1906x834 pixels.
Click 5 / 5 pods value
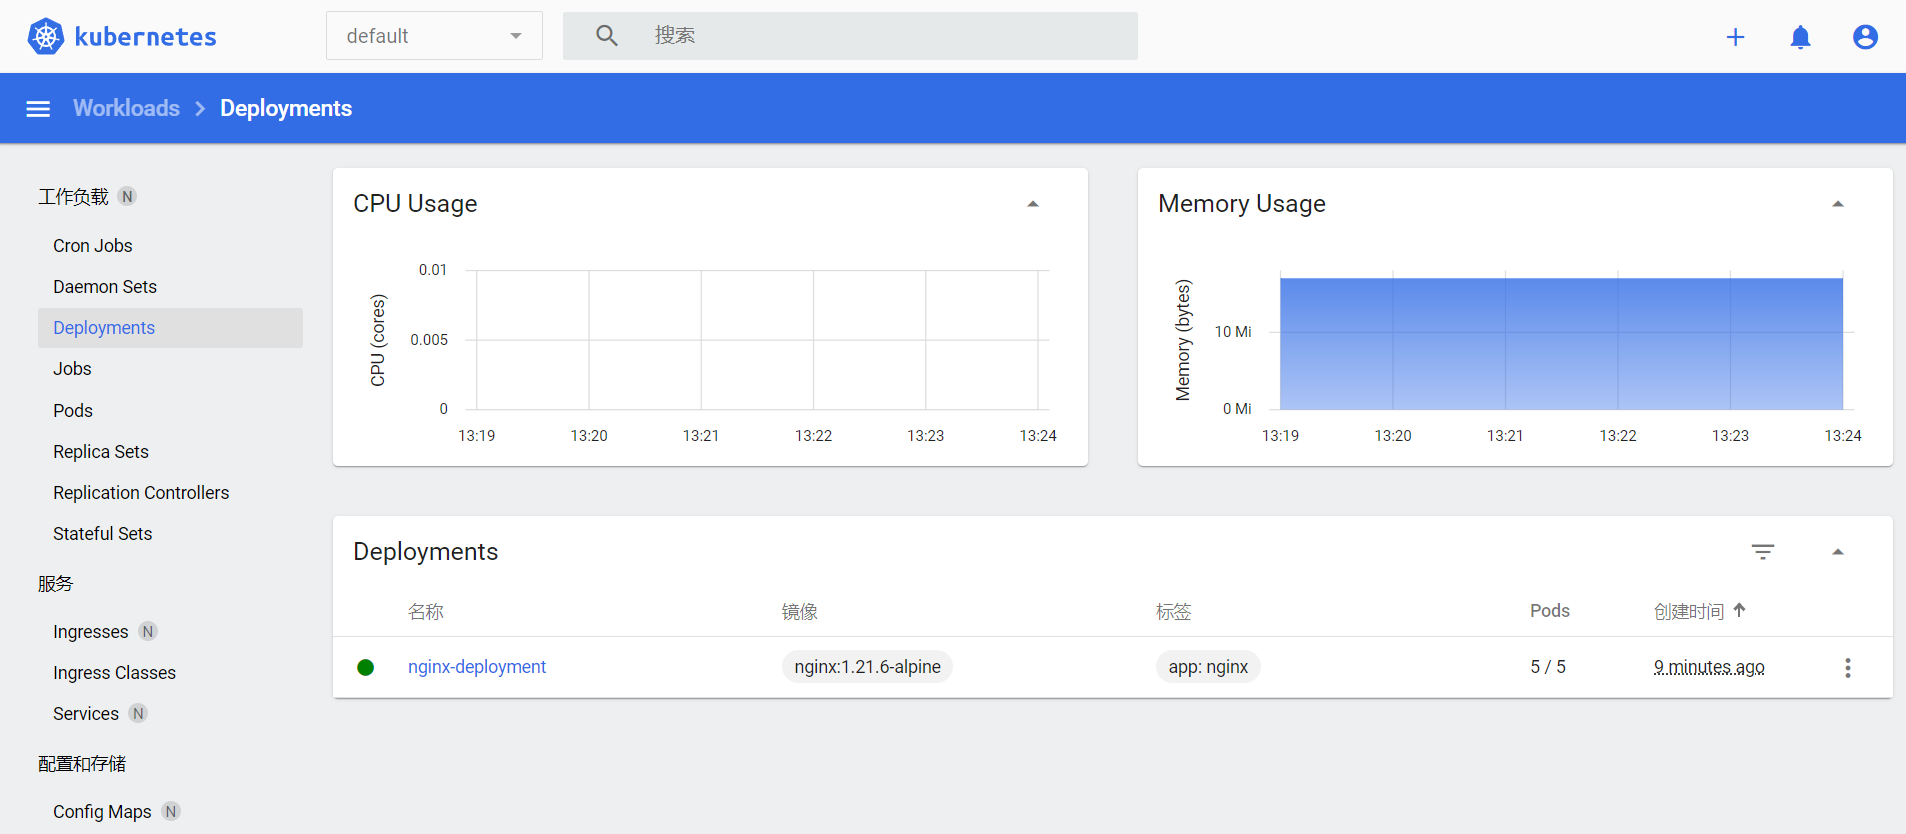coord(1548,667)
